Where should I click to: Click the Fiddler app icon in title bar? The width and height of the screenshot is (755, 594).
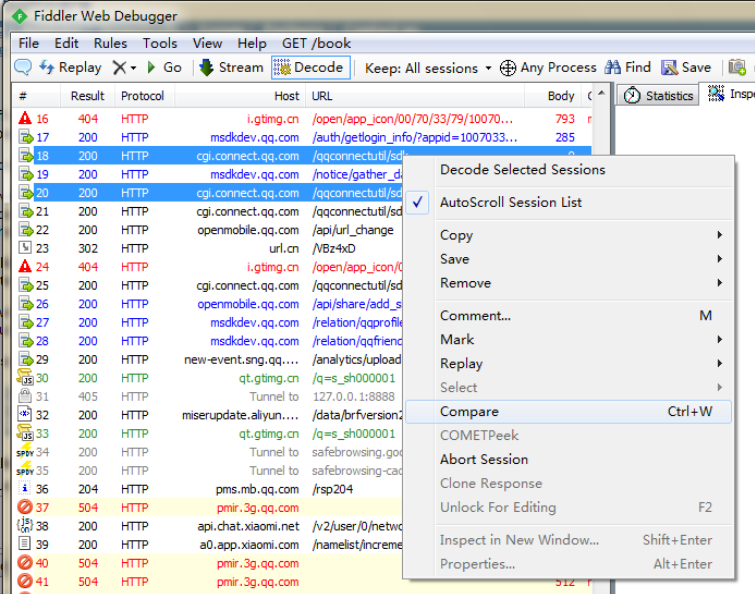coord(20,17)
